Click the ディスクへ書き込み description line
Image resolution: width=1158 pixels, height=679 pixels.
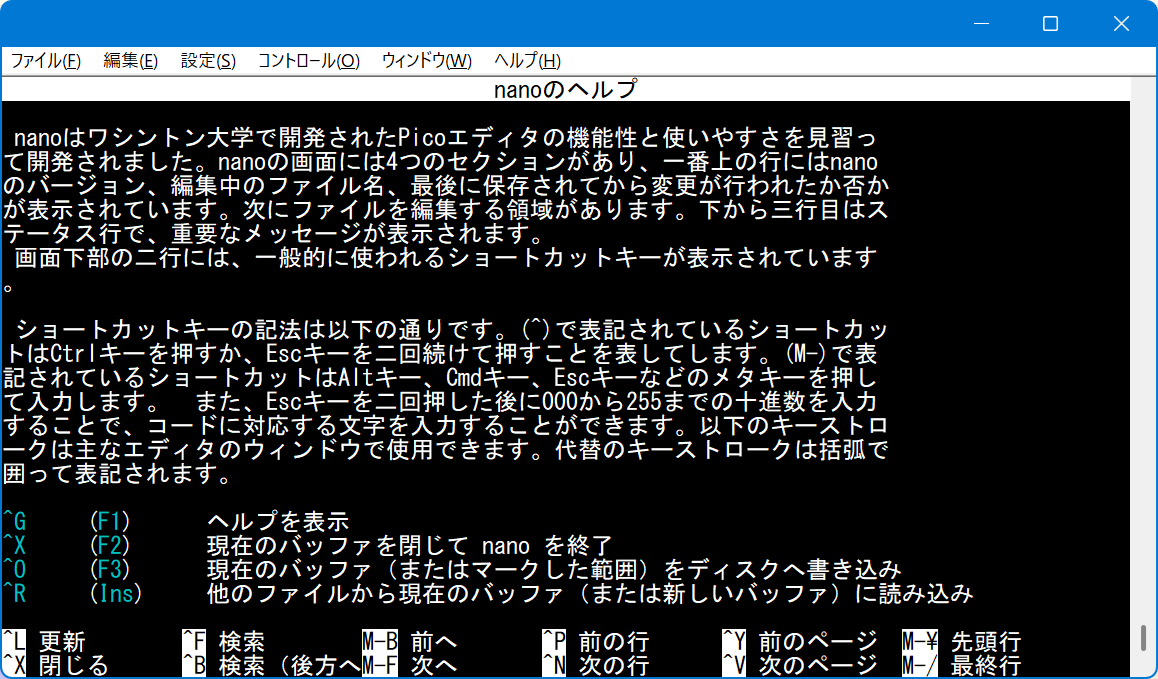click(x=555, y=570)
